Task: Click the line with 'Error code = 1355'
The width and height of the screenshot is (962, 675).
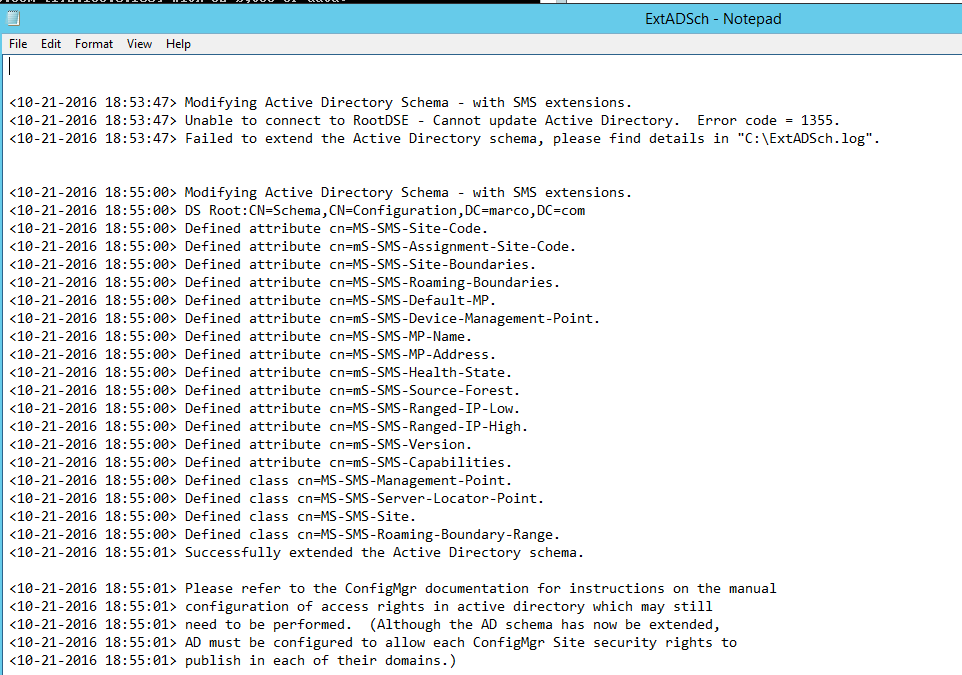Action: click(425, 121)
